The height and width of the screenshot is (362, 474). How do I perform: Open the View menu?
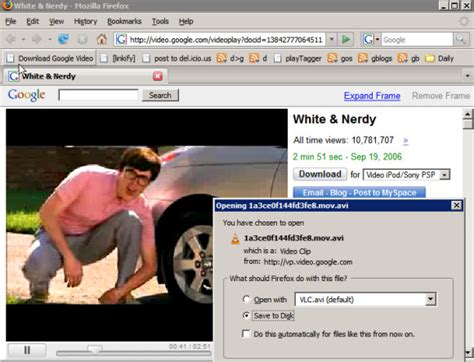coord(56,21)
